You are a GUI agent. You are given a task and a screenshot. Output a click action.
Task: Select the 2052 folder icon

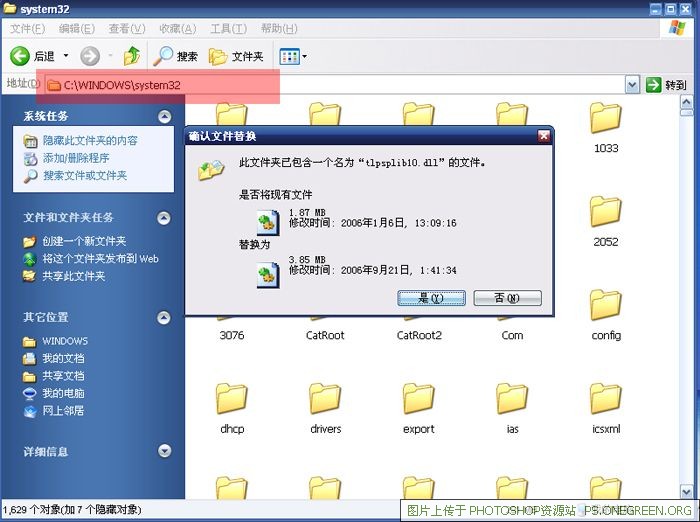coord(605,211)
